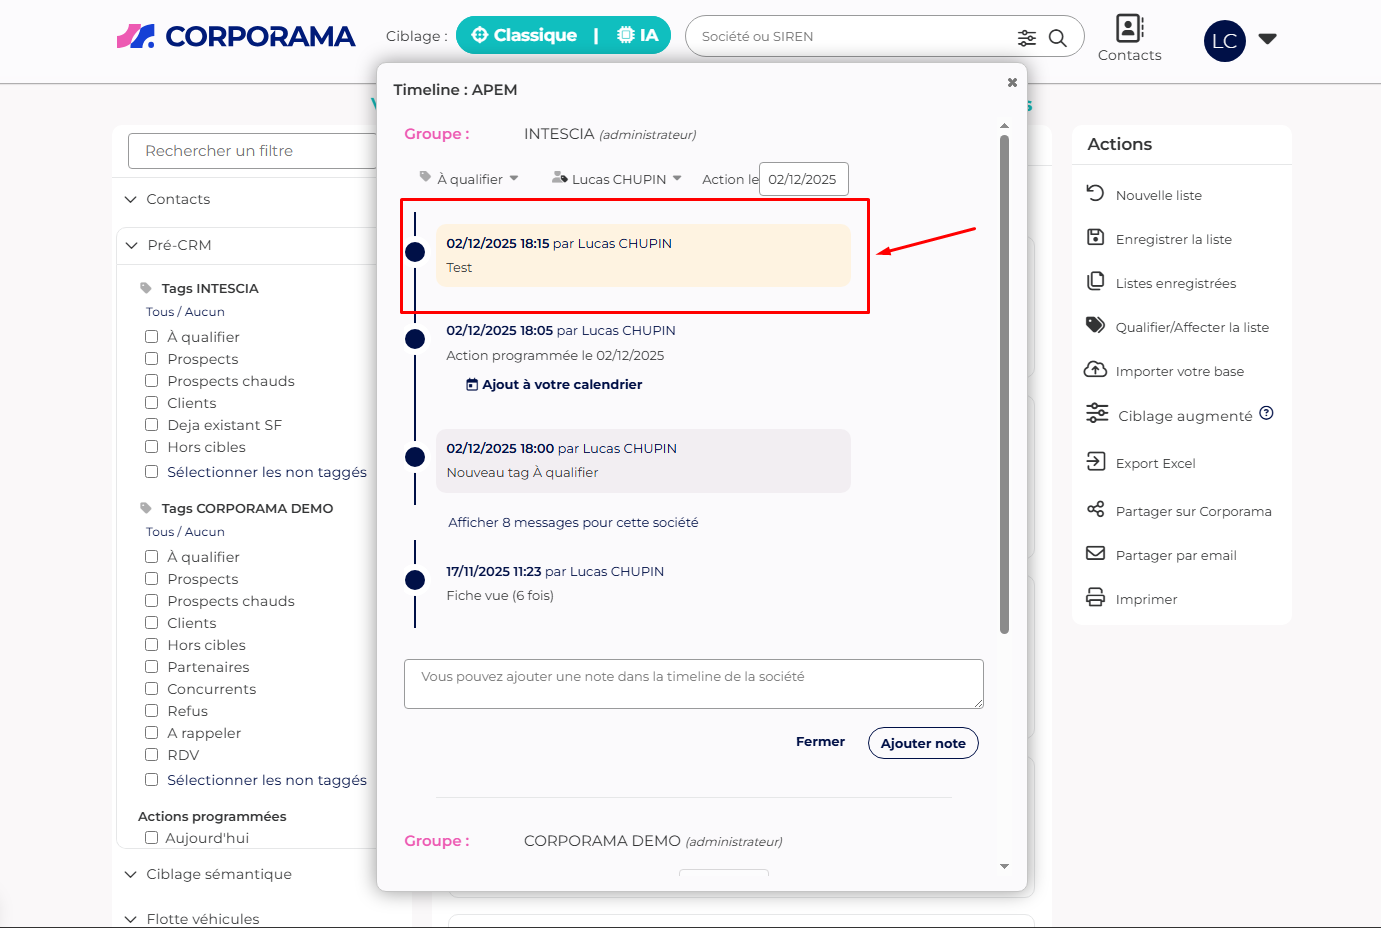The height and width of the screenshot is (928, 1381).
Task: Click the Contacts address book icon
Action: [x=1129, y=28]
